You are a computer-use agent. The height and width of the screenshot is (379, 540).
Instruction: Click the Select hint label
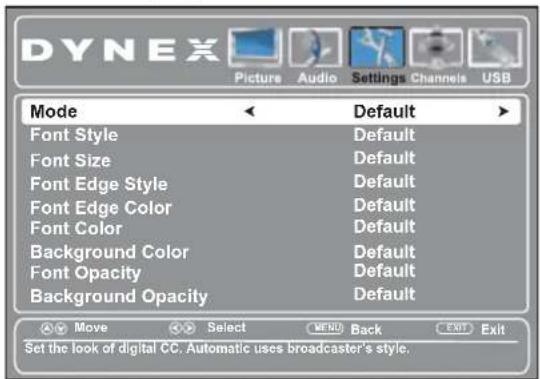coord(227,327)
